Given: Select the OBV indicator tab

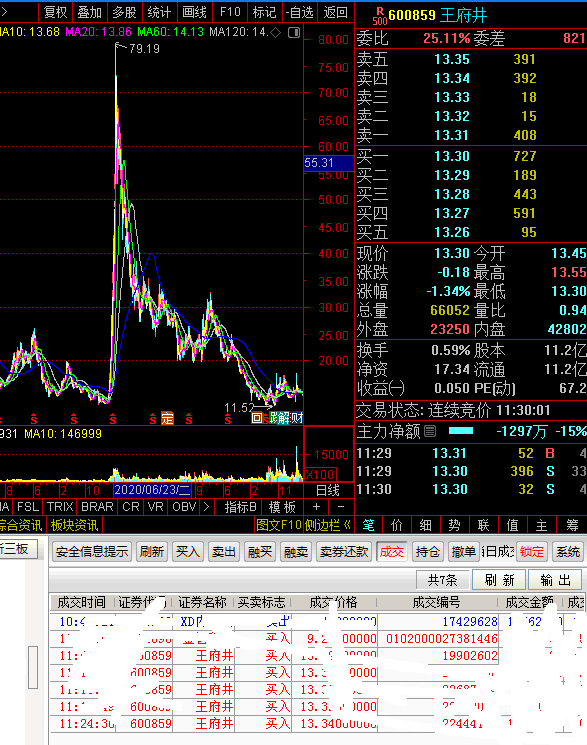Looking at the screenshot, I should click(184, 507).
